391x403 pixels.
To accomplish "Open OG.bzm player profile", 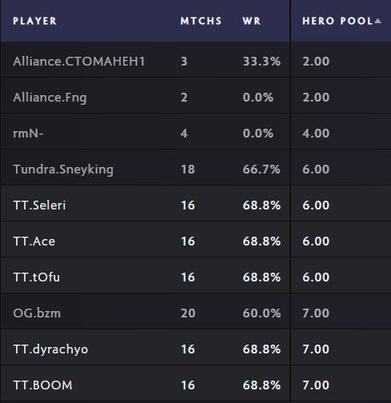I will coord(37,313).
